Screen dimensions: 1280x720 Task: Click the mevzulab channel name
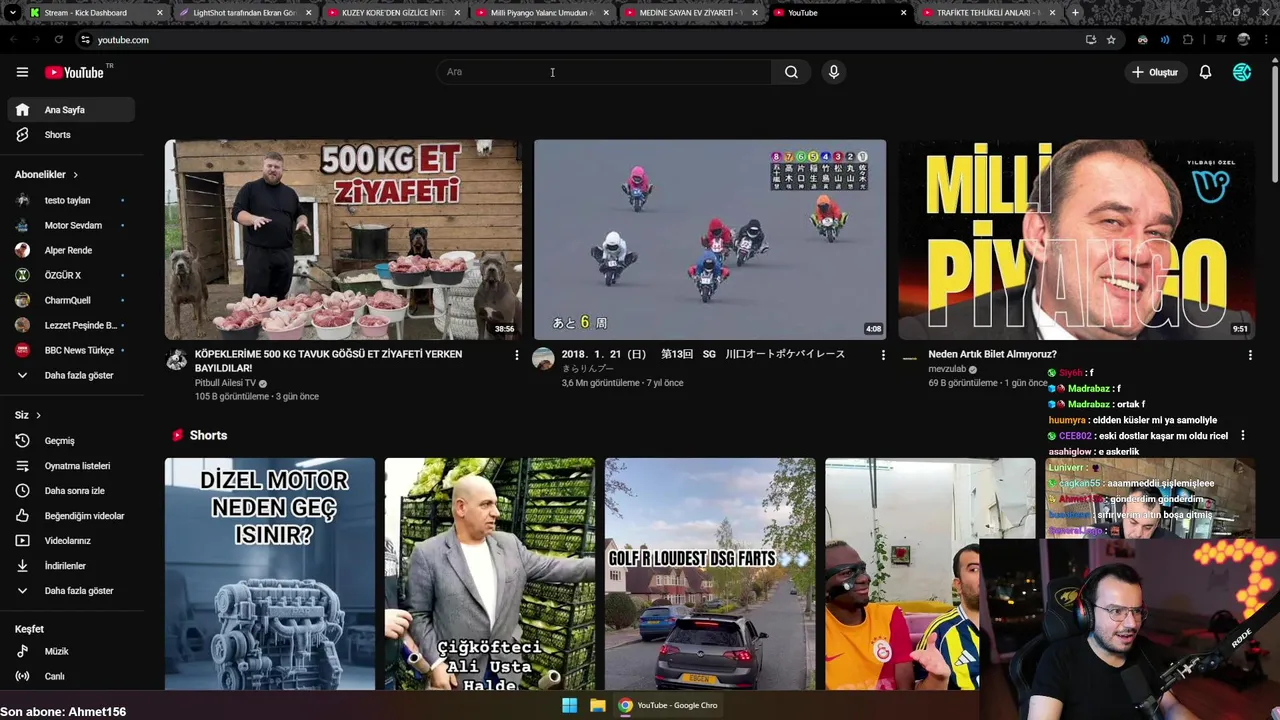(947, 369)
